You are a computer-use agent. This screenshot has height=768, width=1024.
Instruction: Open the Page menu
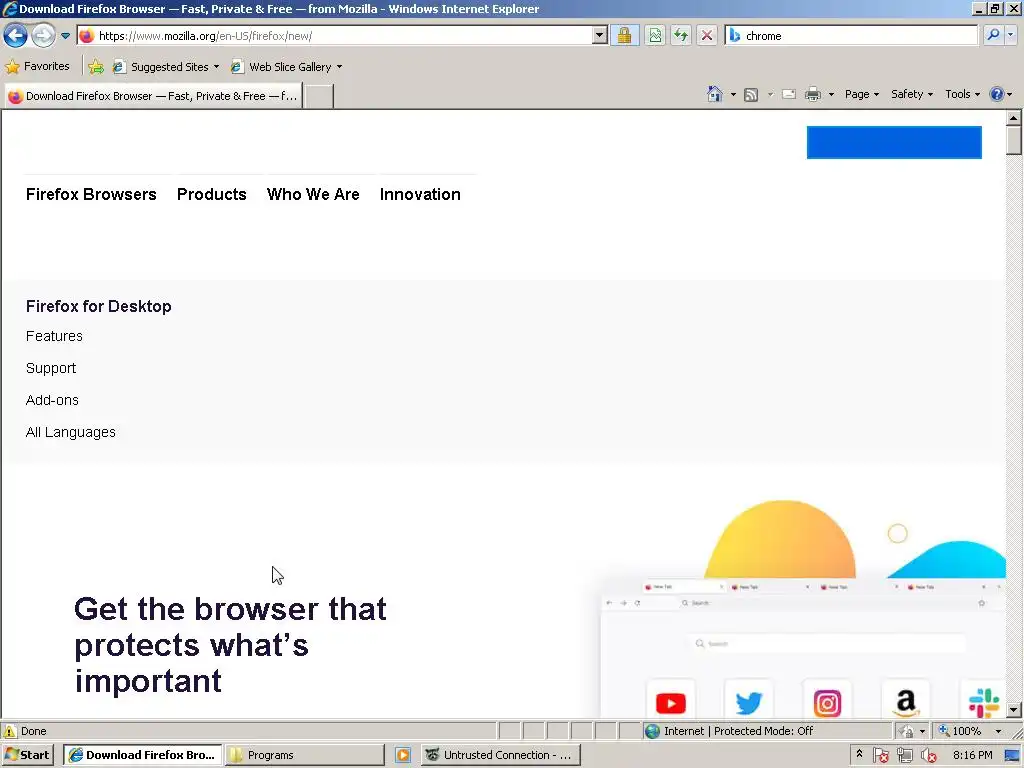click(861, 94)
